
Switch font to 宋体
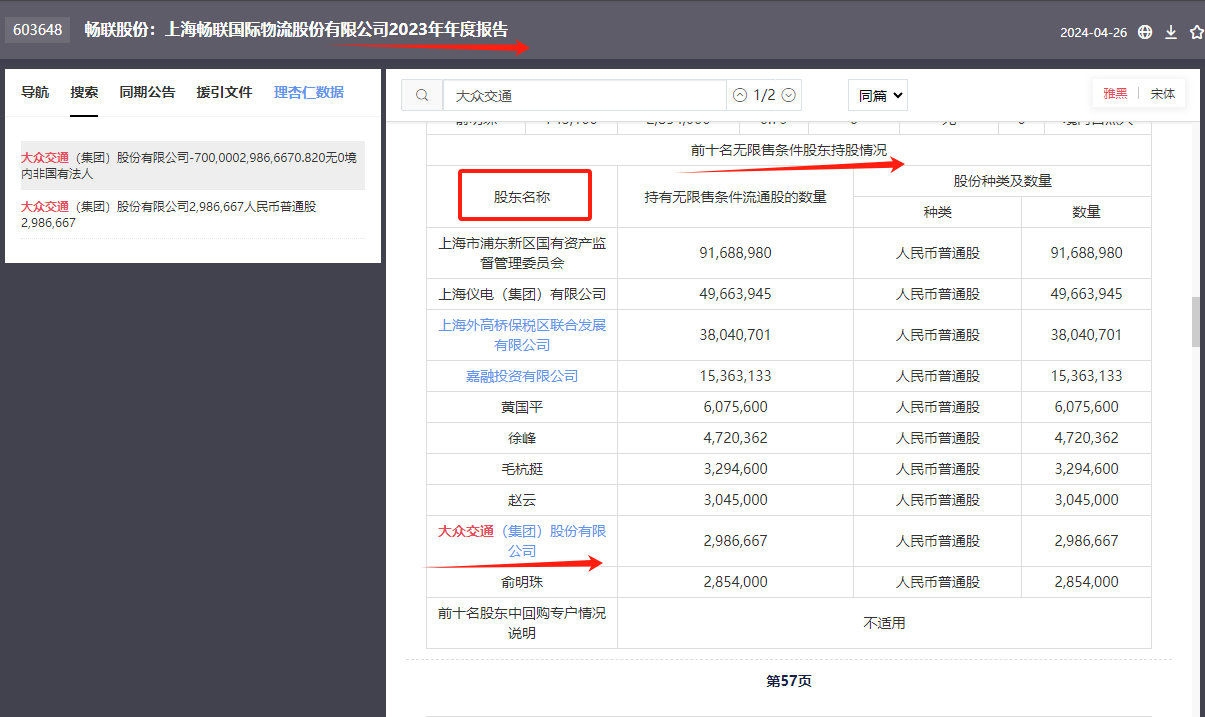coord(1162,93)
